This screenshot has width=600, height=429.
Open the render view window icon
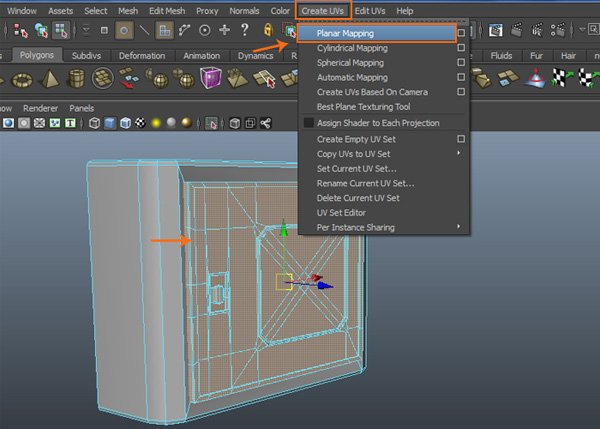tap(496, 30)
